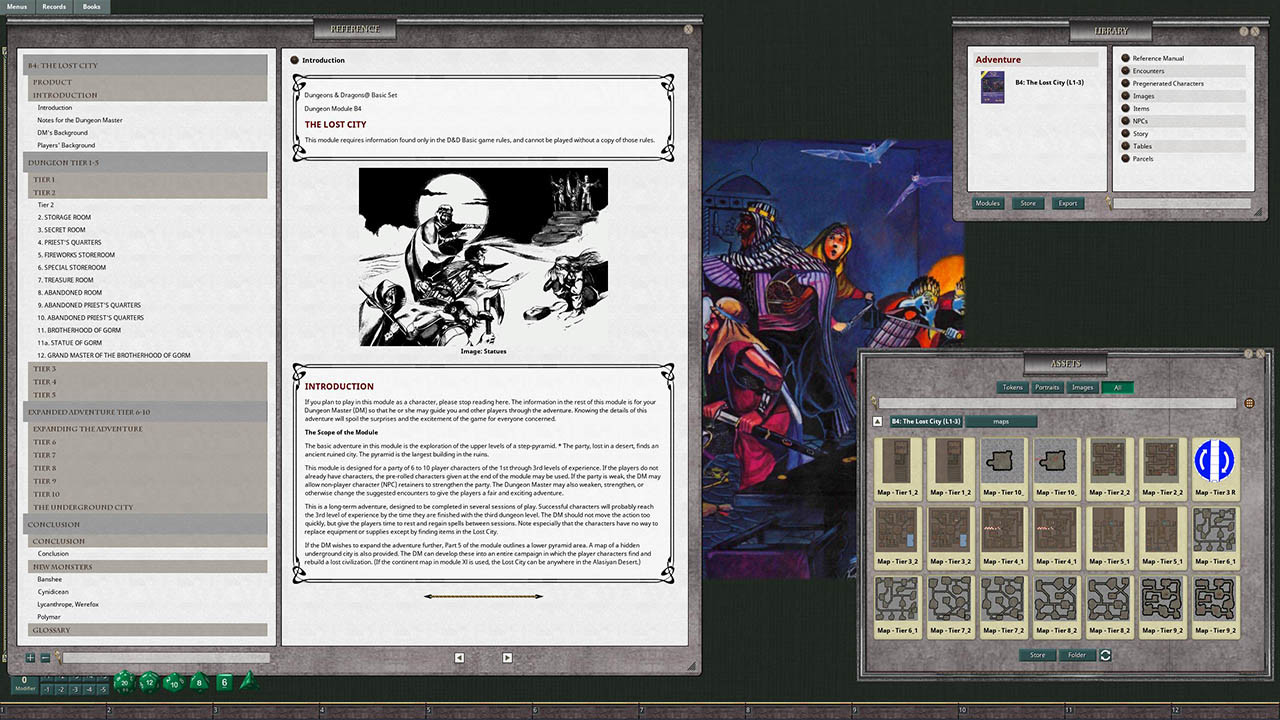Toggle the Tokens filter in Assets
Screen dimensions: 1280x720
point(1013,387)
